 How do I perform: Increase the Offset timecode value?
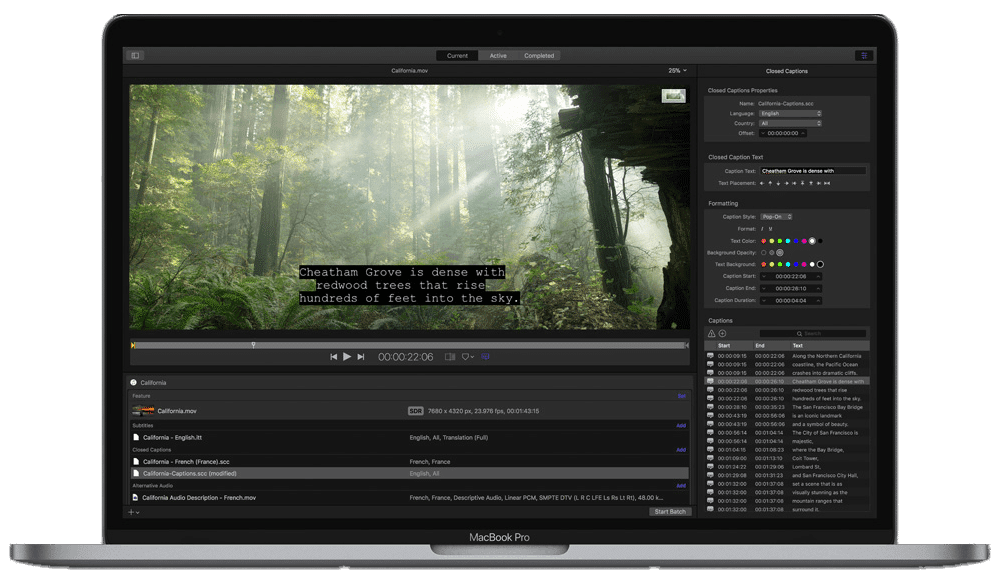(803, 133)
